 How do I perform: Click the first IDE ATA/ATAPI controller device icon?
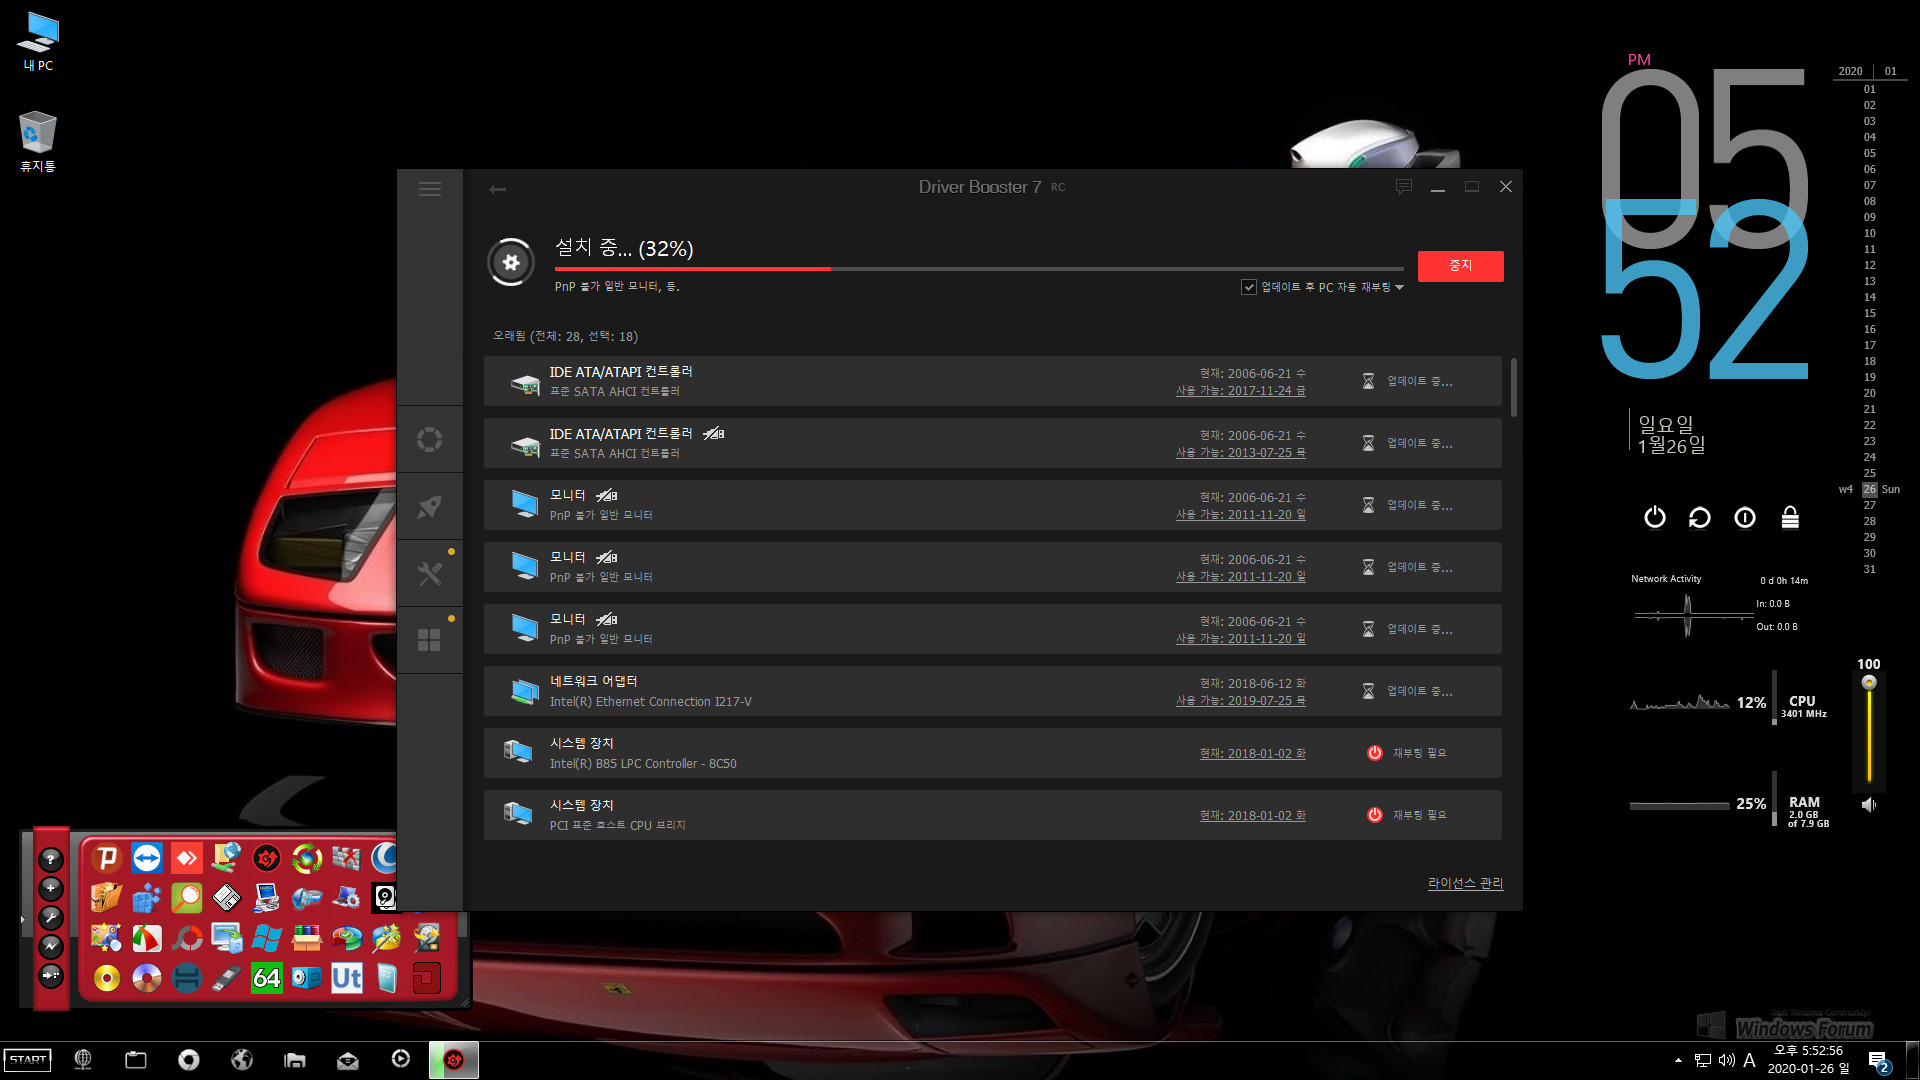(525, 383)
